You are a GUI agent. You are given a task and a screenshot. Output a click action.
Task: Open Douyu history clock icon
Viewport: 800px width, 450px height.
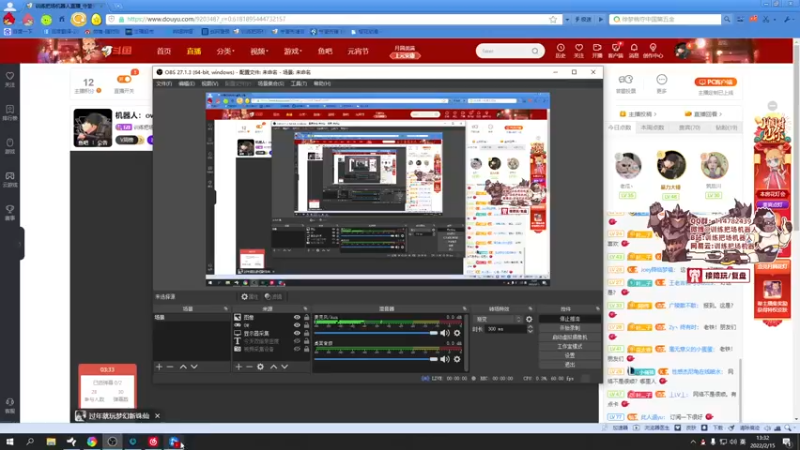560,50
